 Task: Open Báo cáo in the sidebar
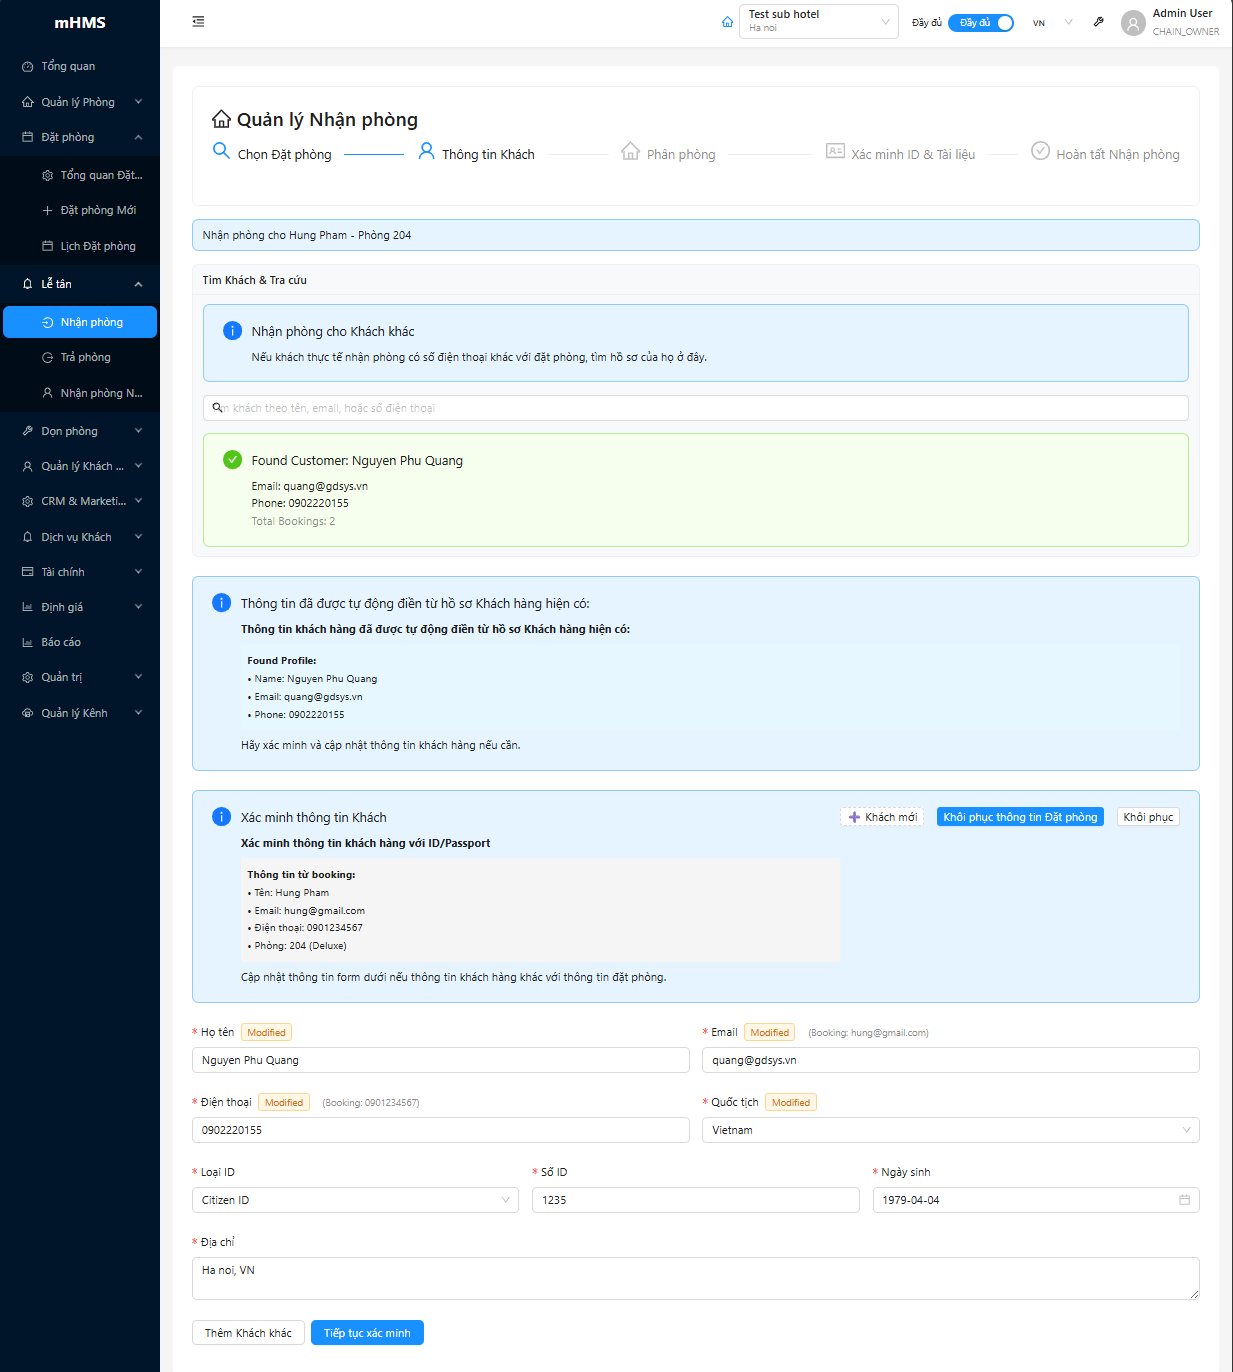click(61, 642)
